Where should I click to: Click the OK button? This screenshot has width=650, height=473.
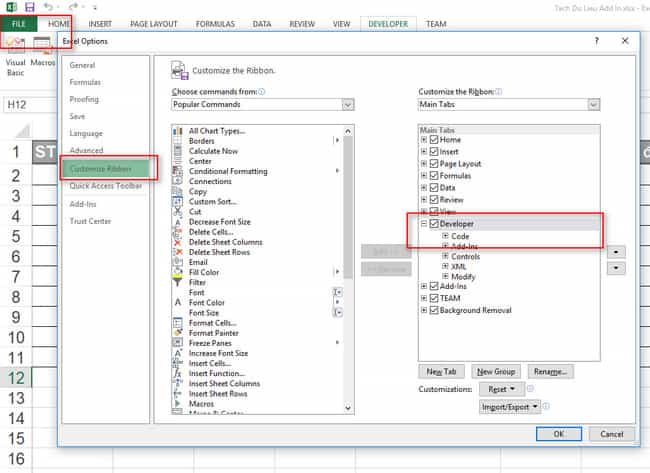click(x=559, y=434)
